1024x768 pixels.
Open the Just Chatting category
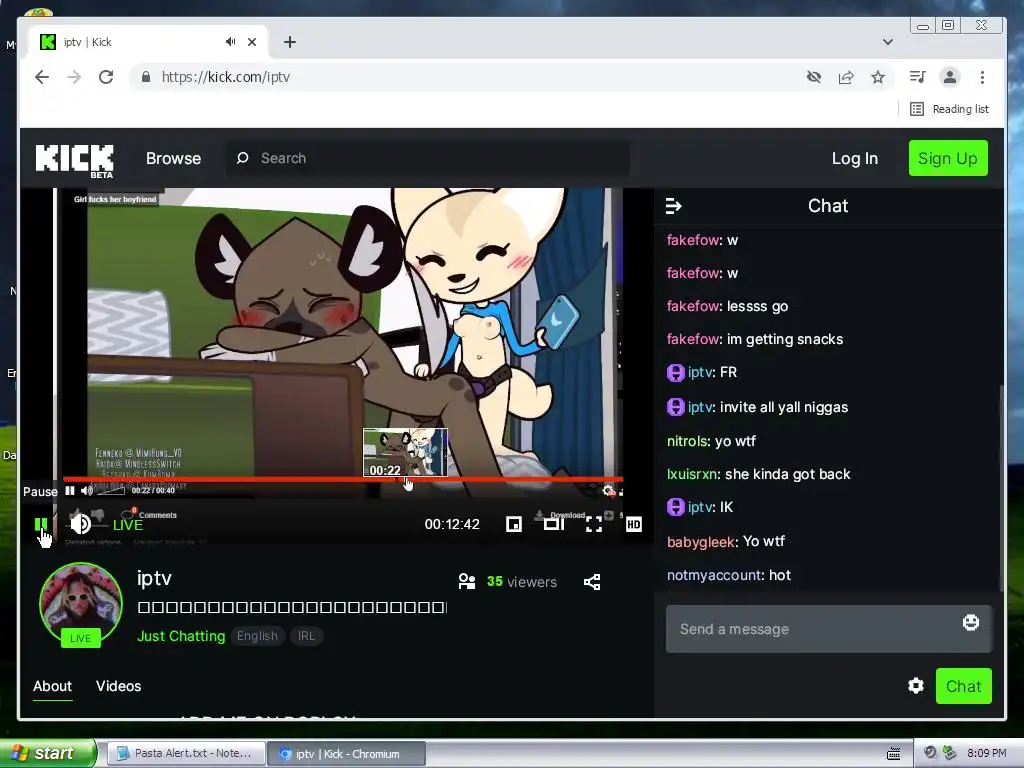181,636
